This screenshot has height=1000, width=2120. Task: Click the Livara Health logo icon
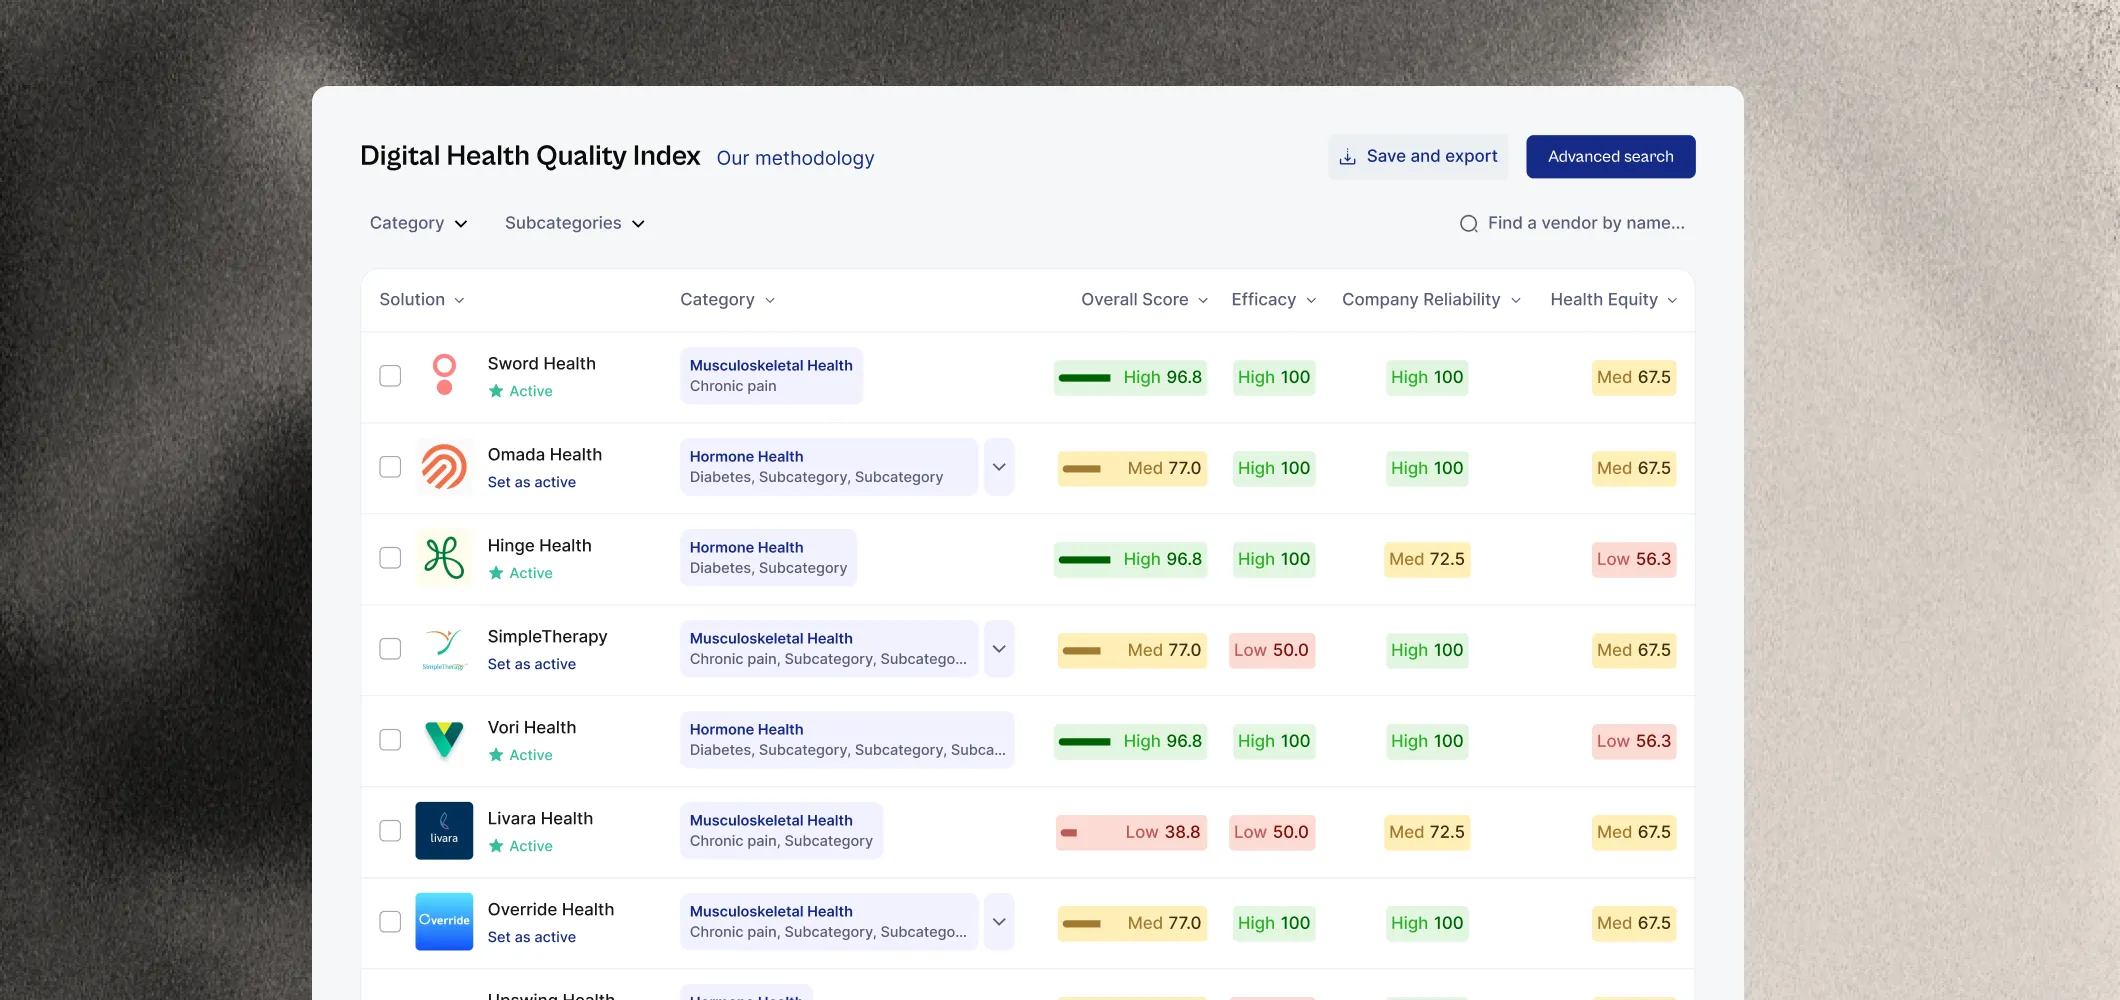pyautogui.click(x=444, y=831)
